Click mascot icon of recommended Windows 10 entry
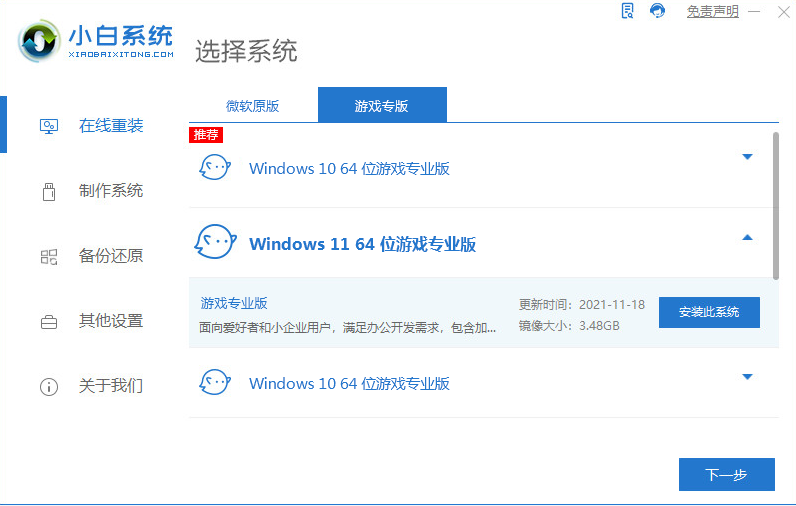This screenshot has width=796, height=506. point(215,167)
